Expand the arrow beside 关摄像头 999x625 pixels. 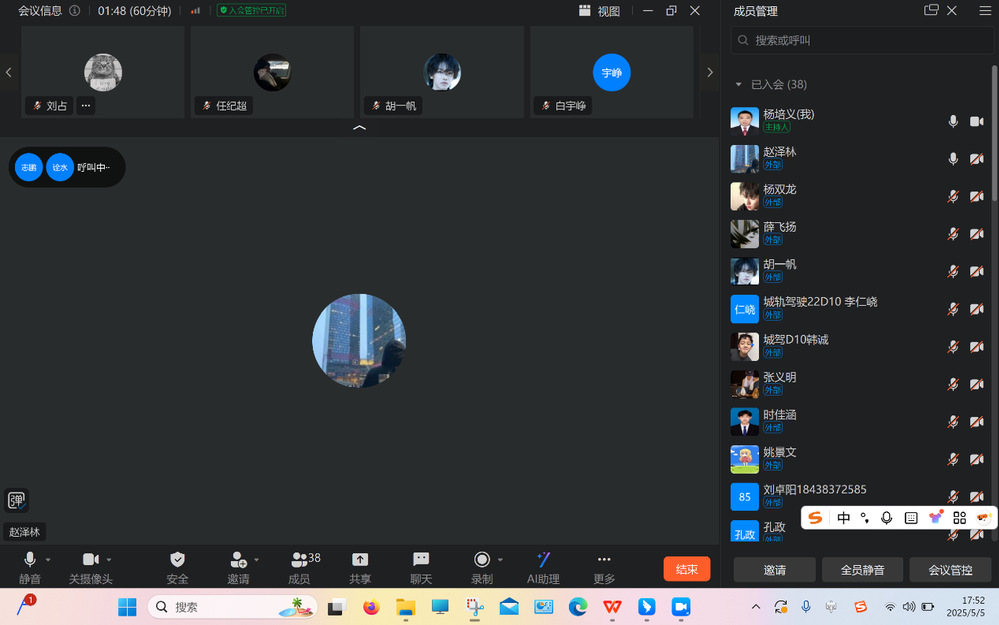coord(109,560)
